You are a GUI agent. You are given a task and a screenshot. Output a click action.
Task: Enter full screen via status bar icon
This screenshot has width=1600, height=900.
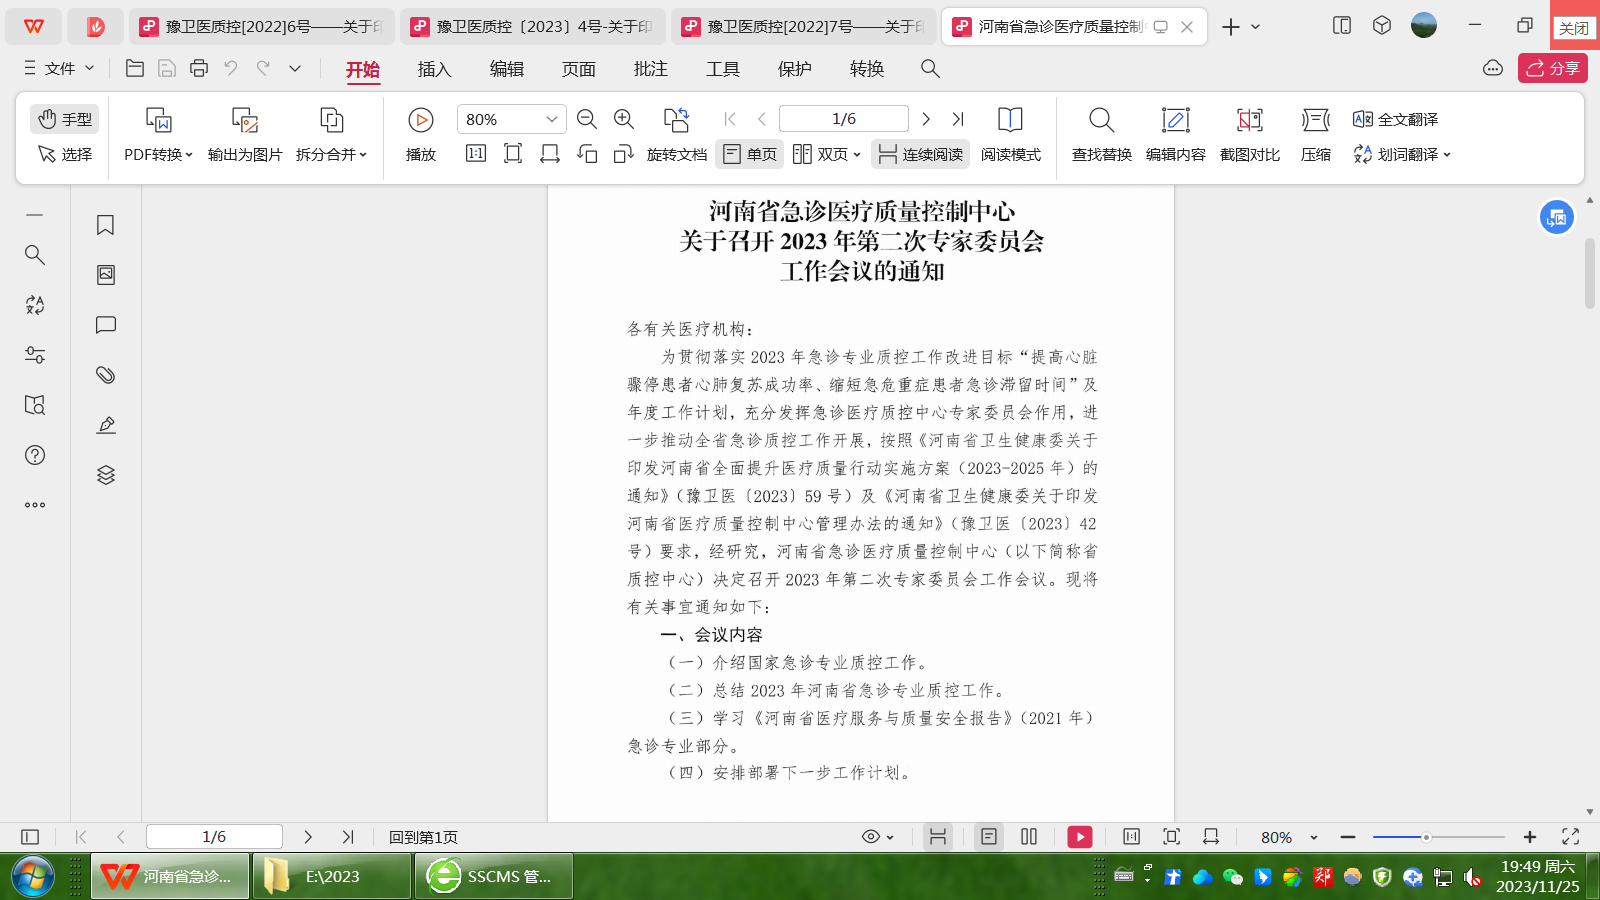(x=1571, y=837)
